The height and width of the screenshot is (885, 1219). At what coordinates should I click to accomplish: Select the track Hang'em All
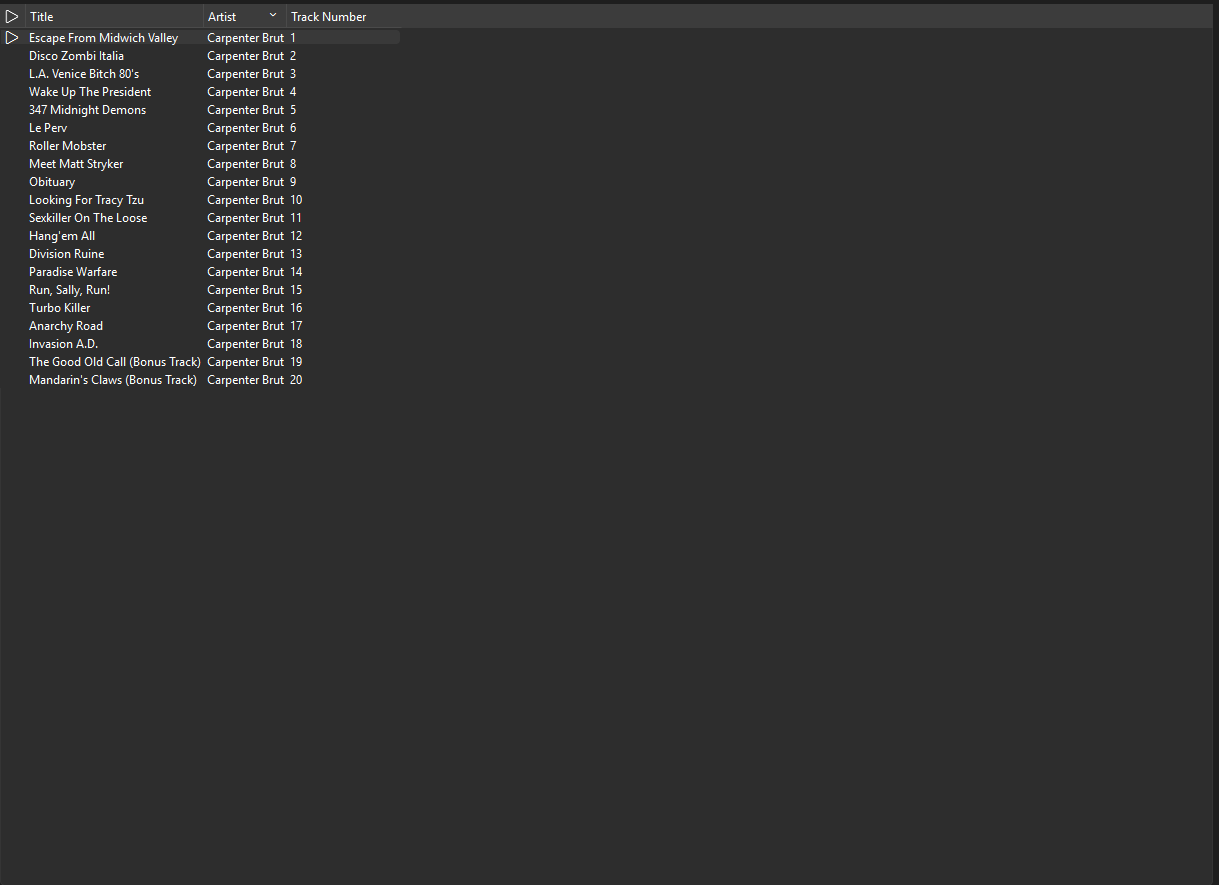coord(62,236)
